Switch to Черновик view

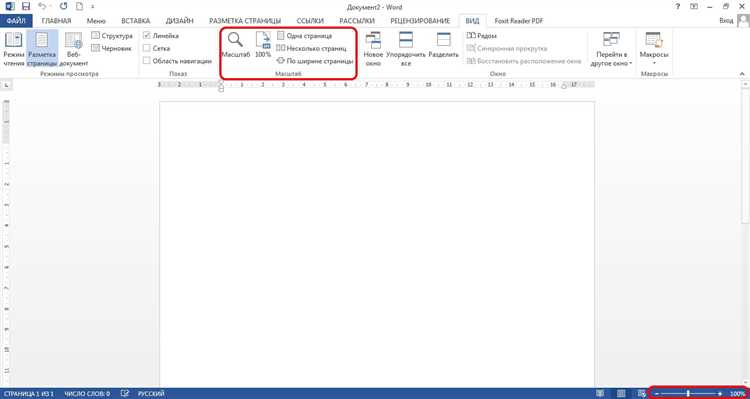coord(111,48)
